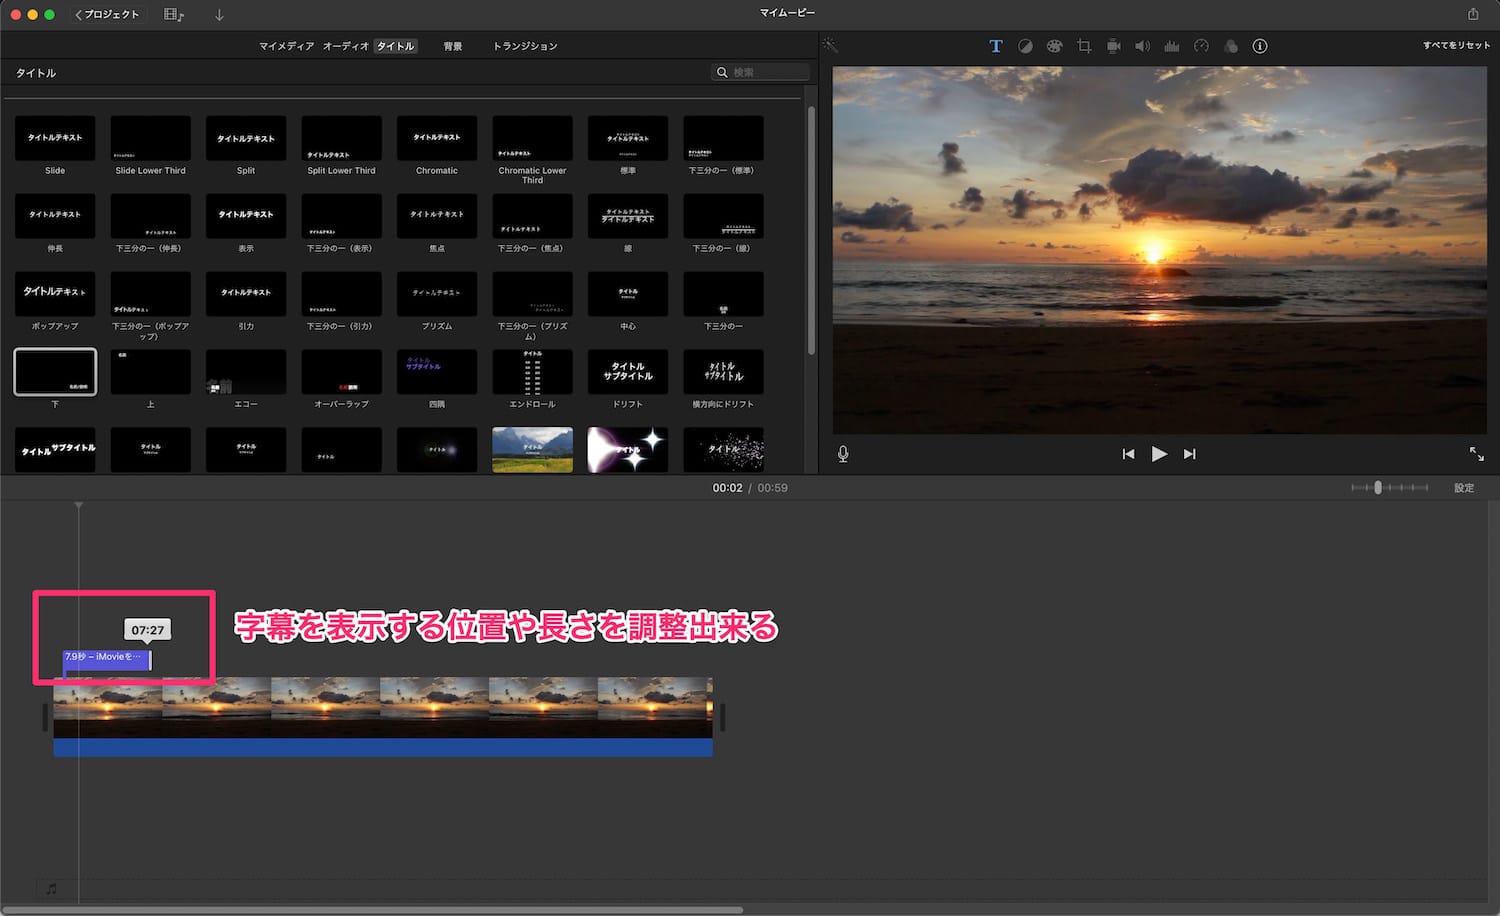The width and height of the screenshot is (1500, 916).
Task: Open the clip information icon
Action: click(1260, 46)
